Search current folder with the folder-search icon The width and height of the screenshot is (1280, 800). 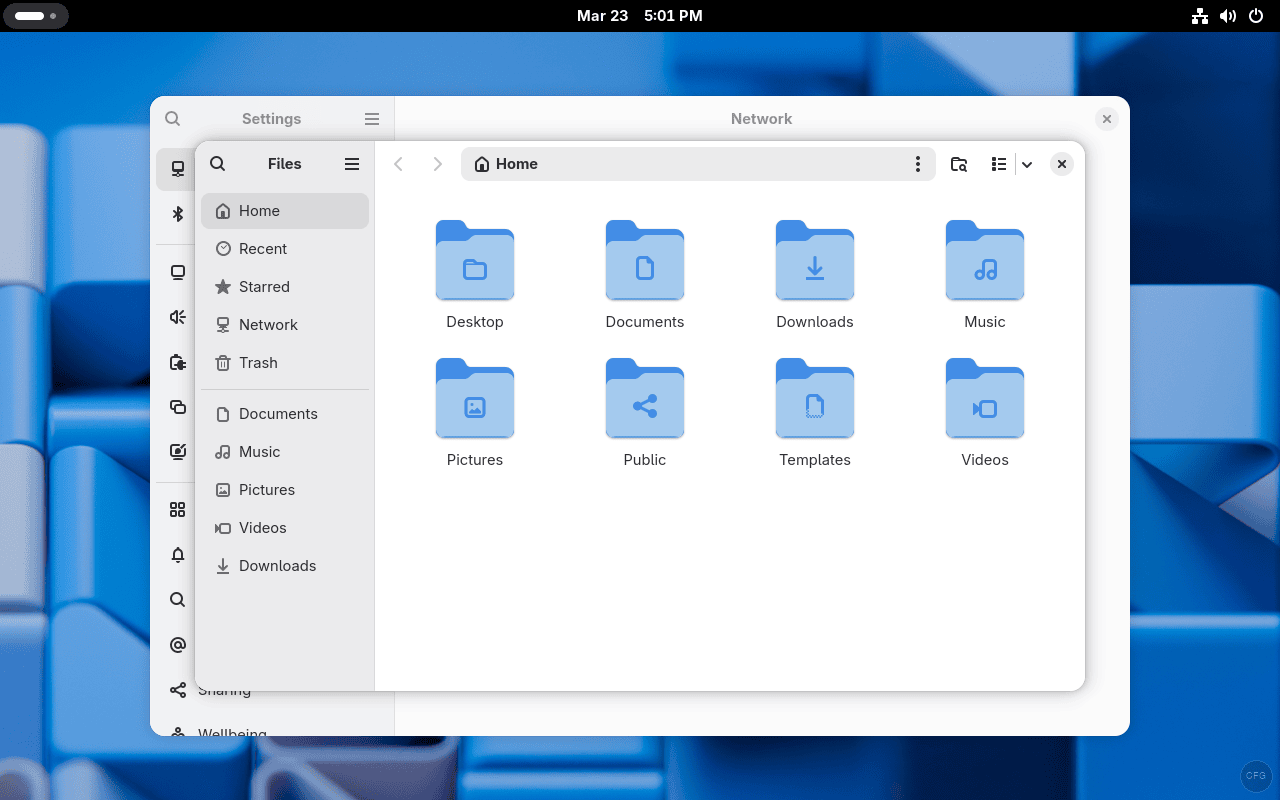pyautogui.click(x=959, y=163)
